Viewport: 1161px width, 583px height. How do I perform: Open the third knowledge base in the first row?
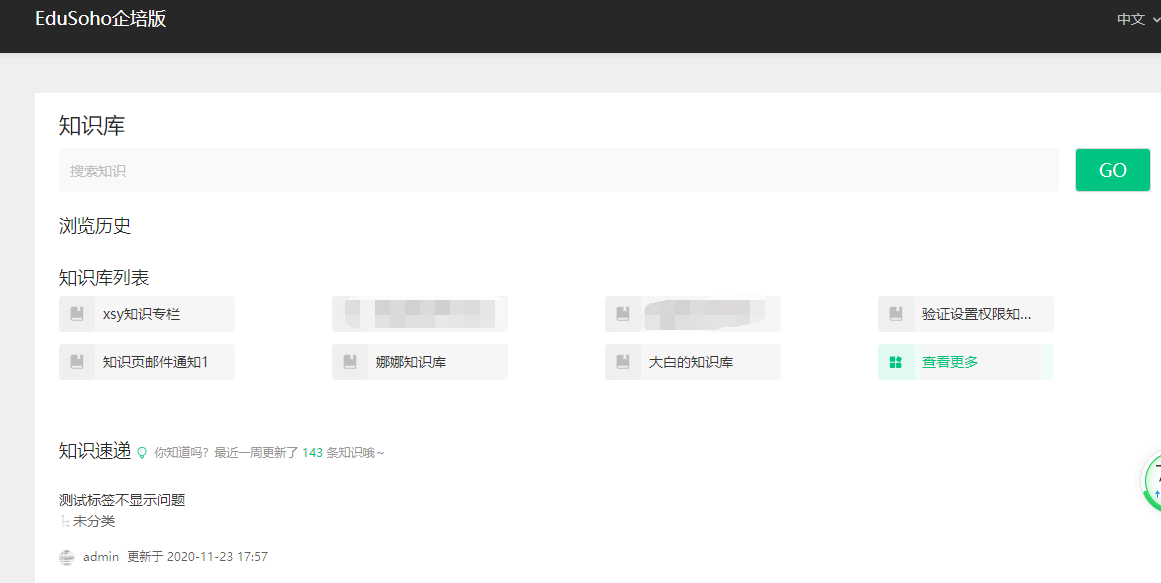tap(693, 314)
